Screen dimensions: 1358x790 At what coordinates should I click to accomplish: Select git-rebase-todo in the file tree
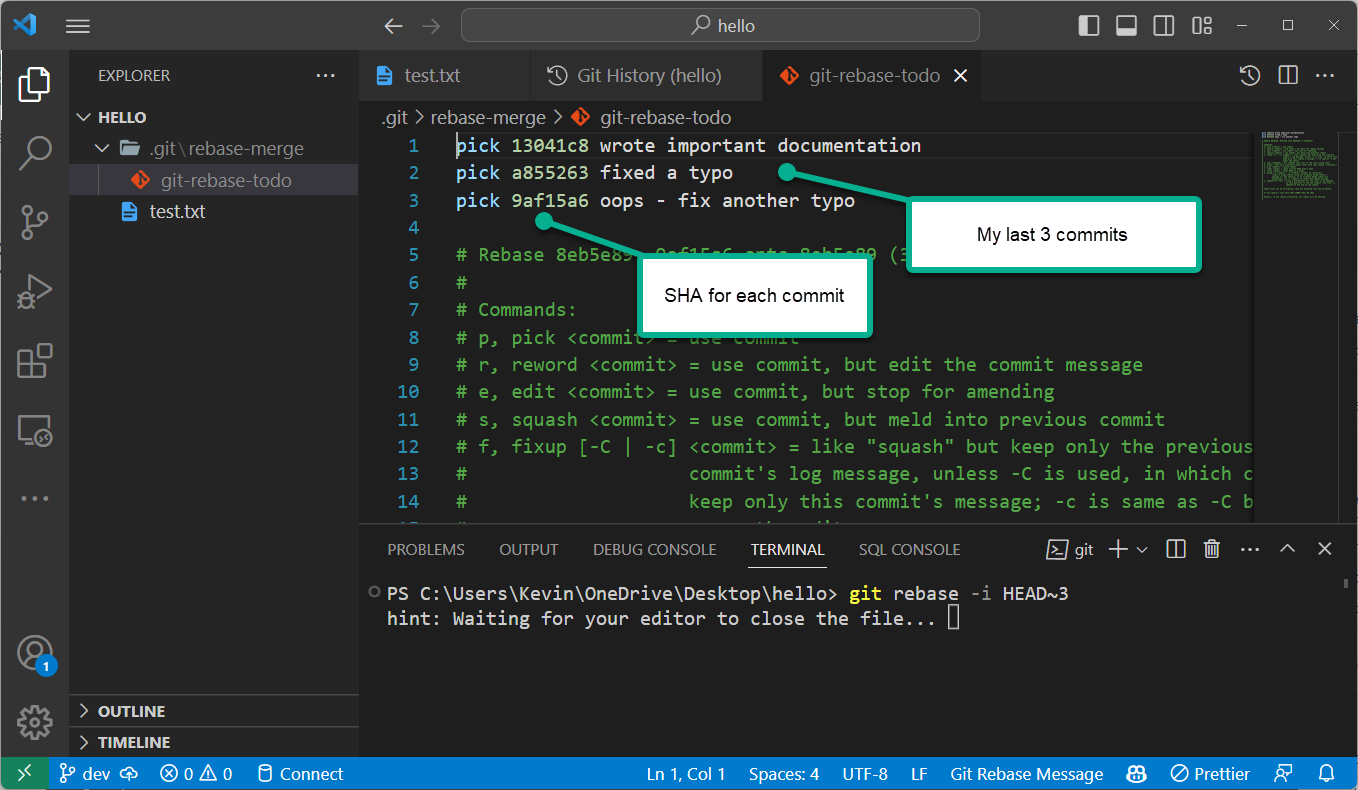[x=214, y=180]
